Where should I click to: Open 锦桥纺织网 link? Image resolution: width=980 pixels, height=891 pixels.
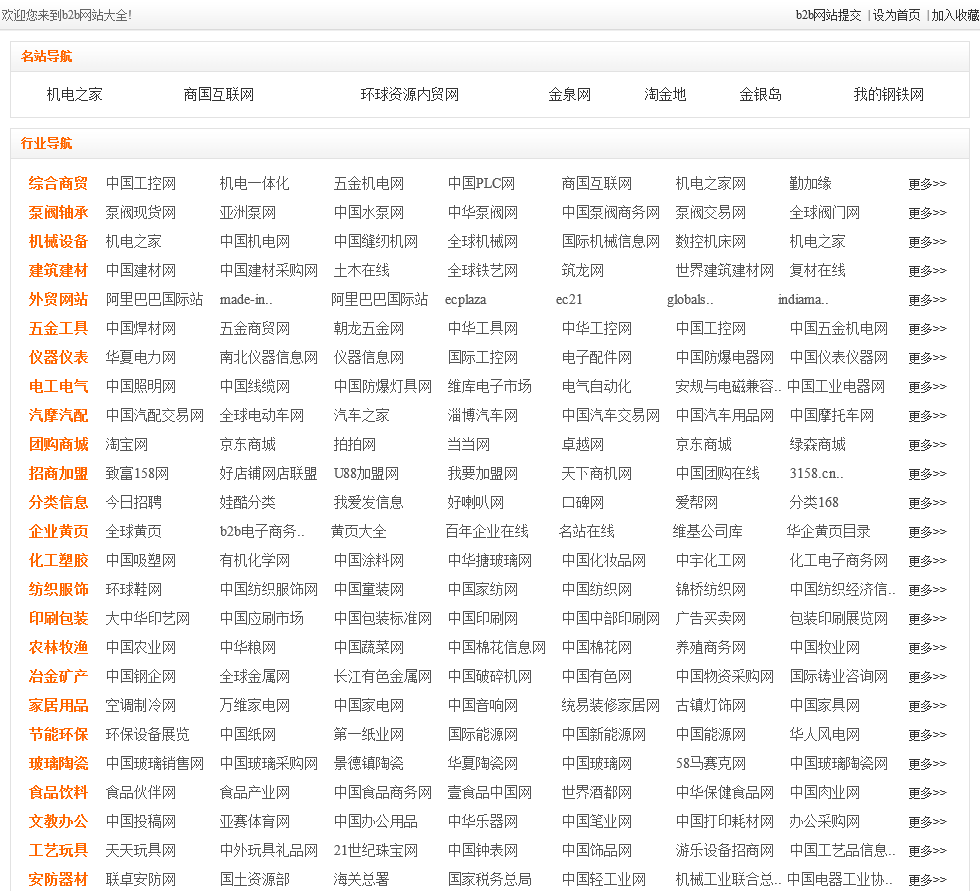[x=711, y=589]
